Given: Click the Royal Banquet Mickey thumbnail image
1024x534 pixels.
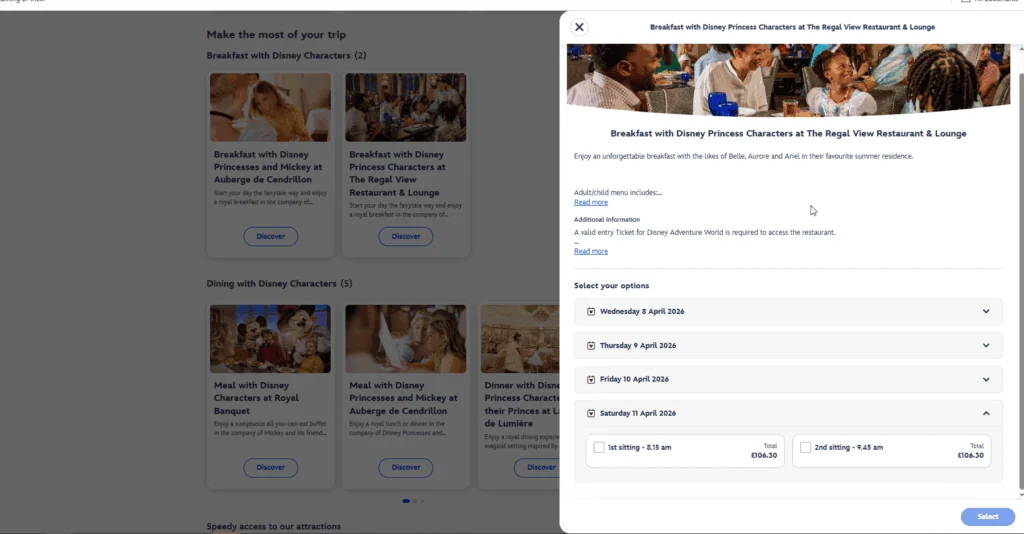Looking at the screenshot, I should (x=270, y=339).
